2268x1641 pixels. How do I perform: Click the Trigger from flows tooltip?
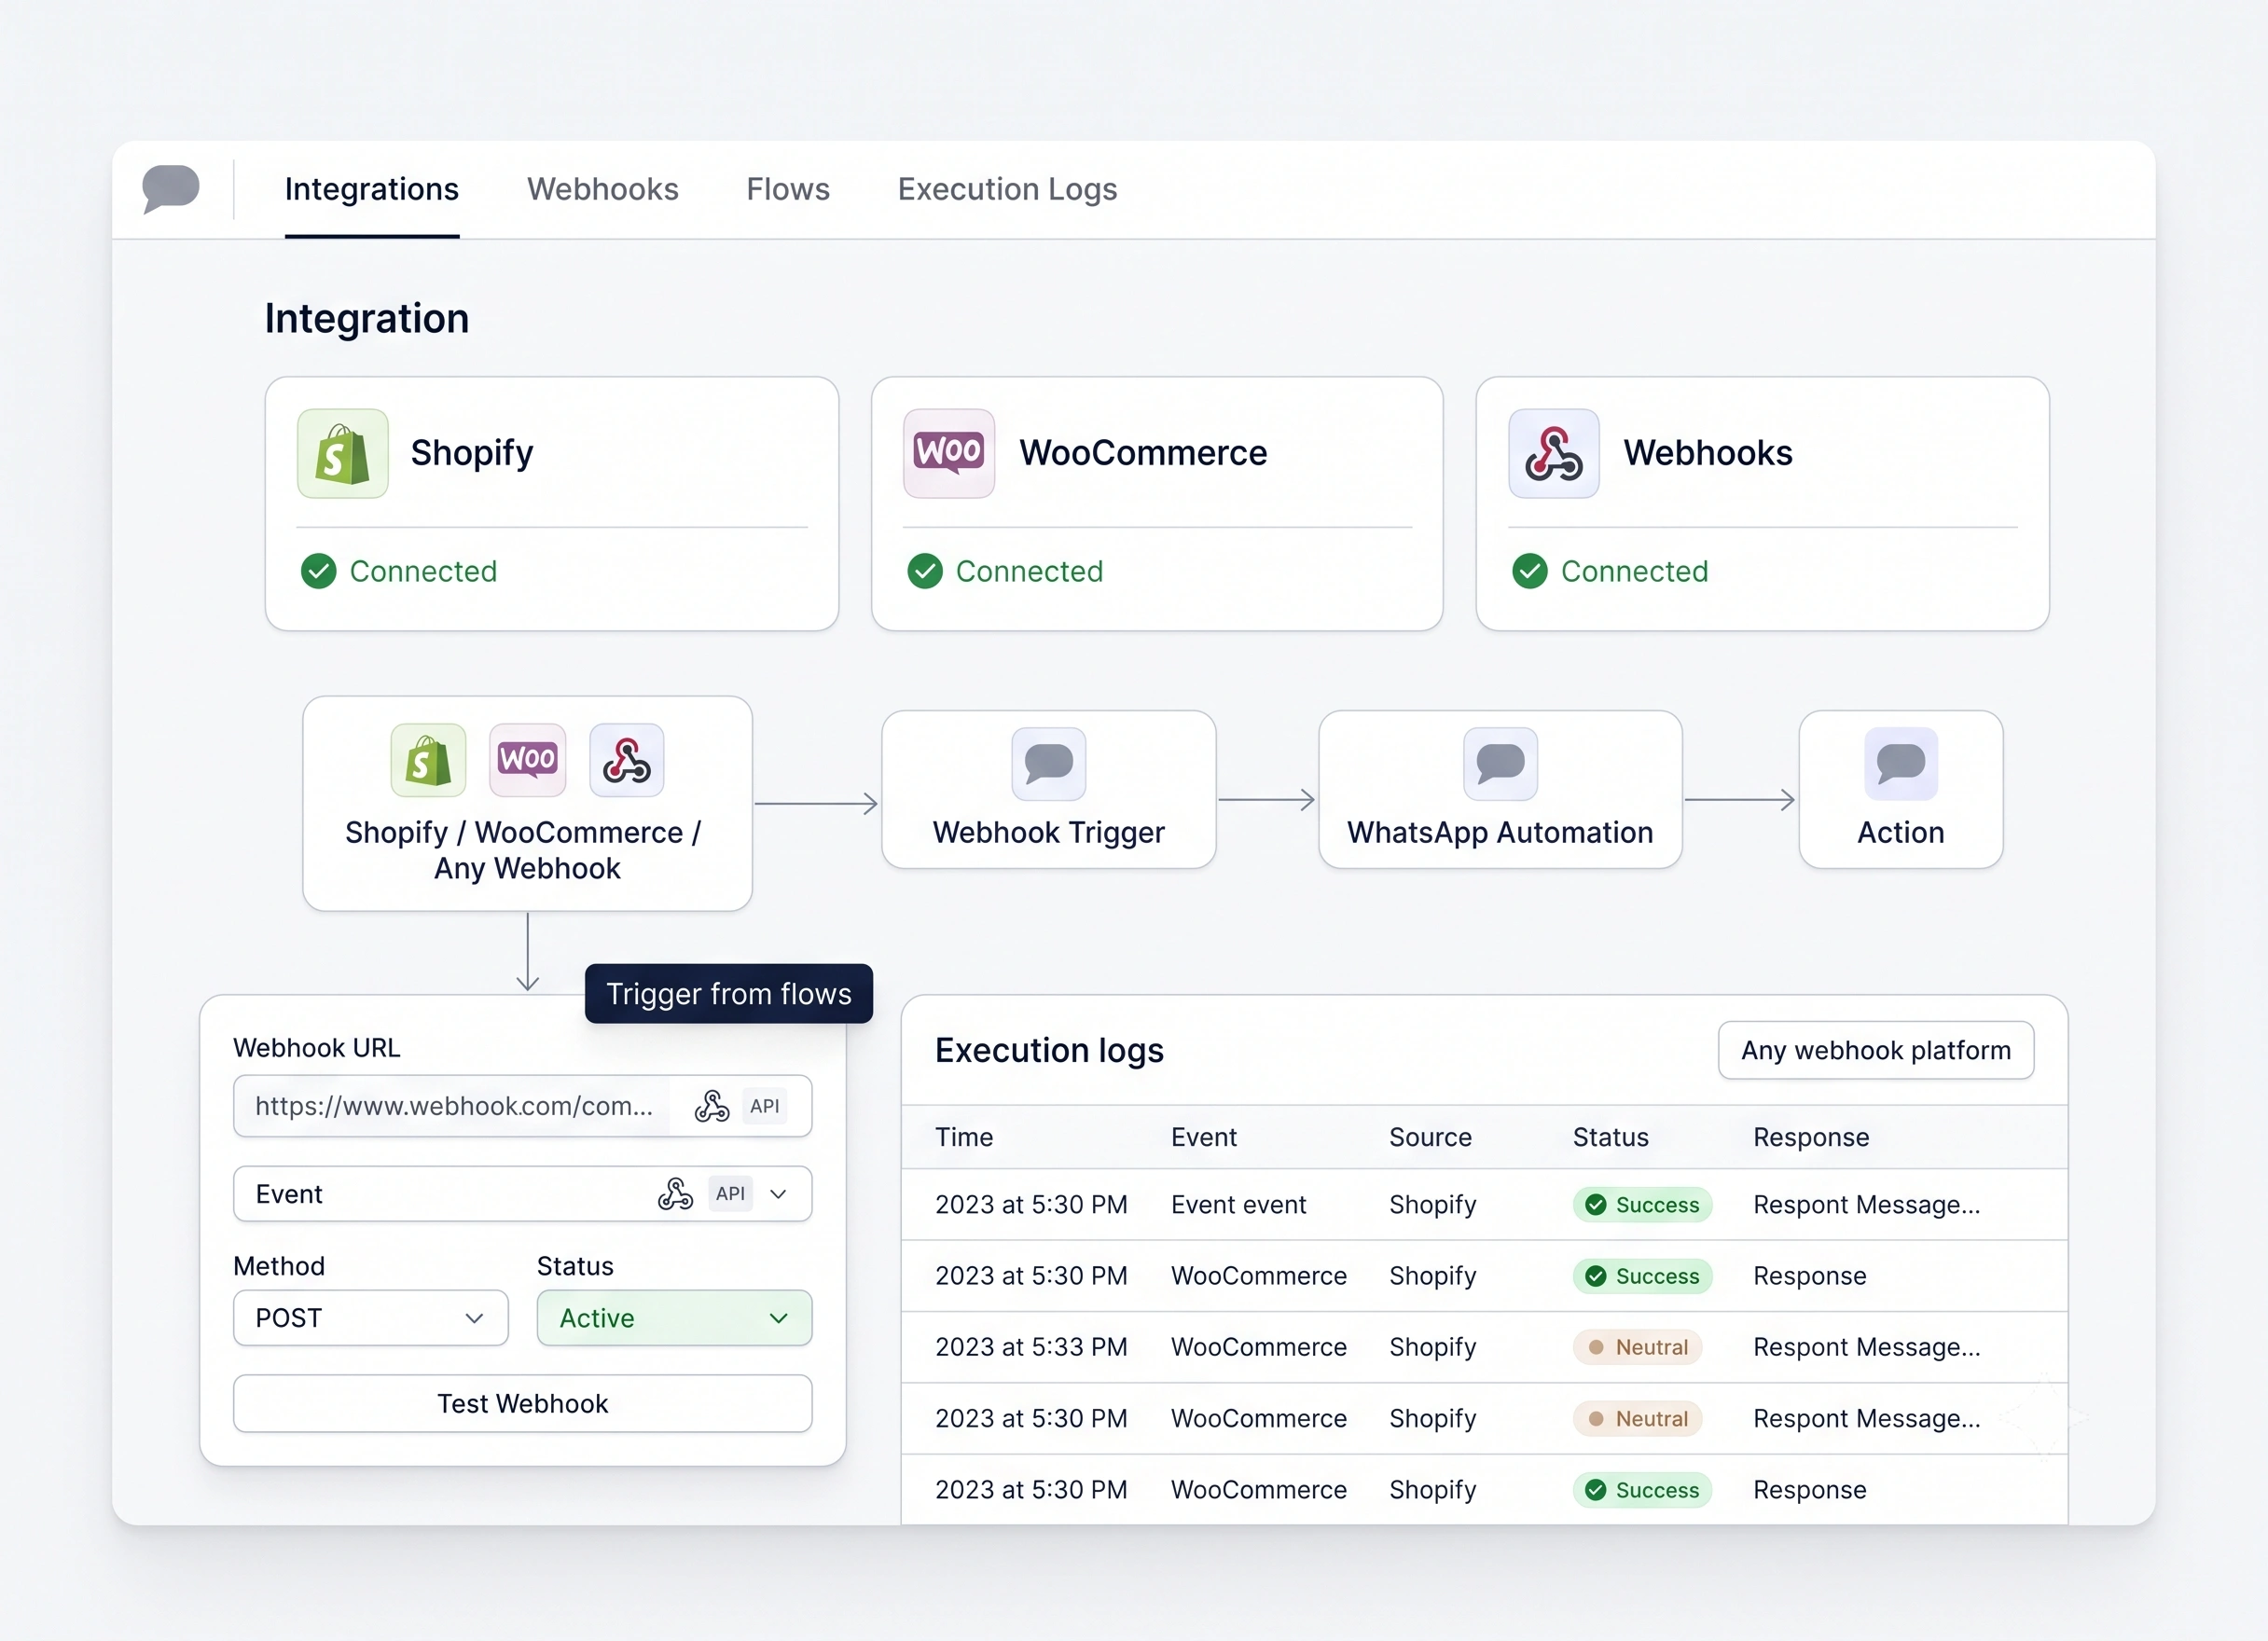[729, 994]
